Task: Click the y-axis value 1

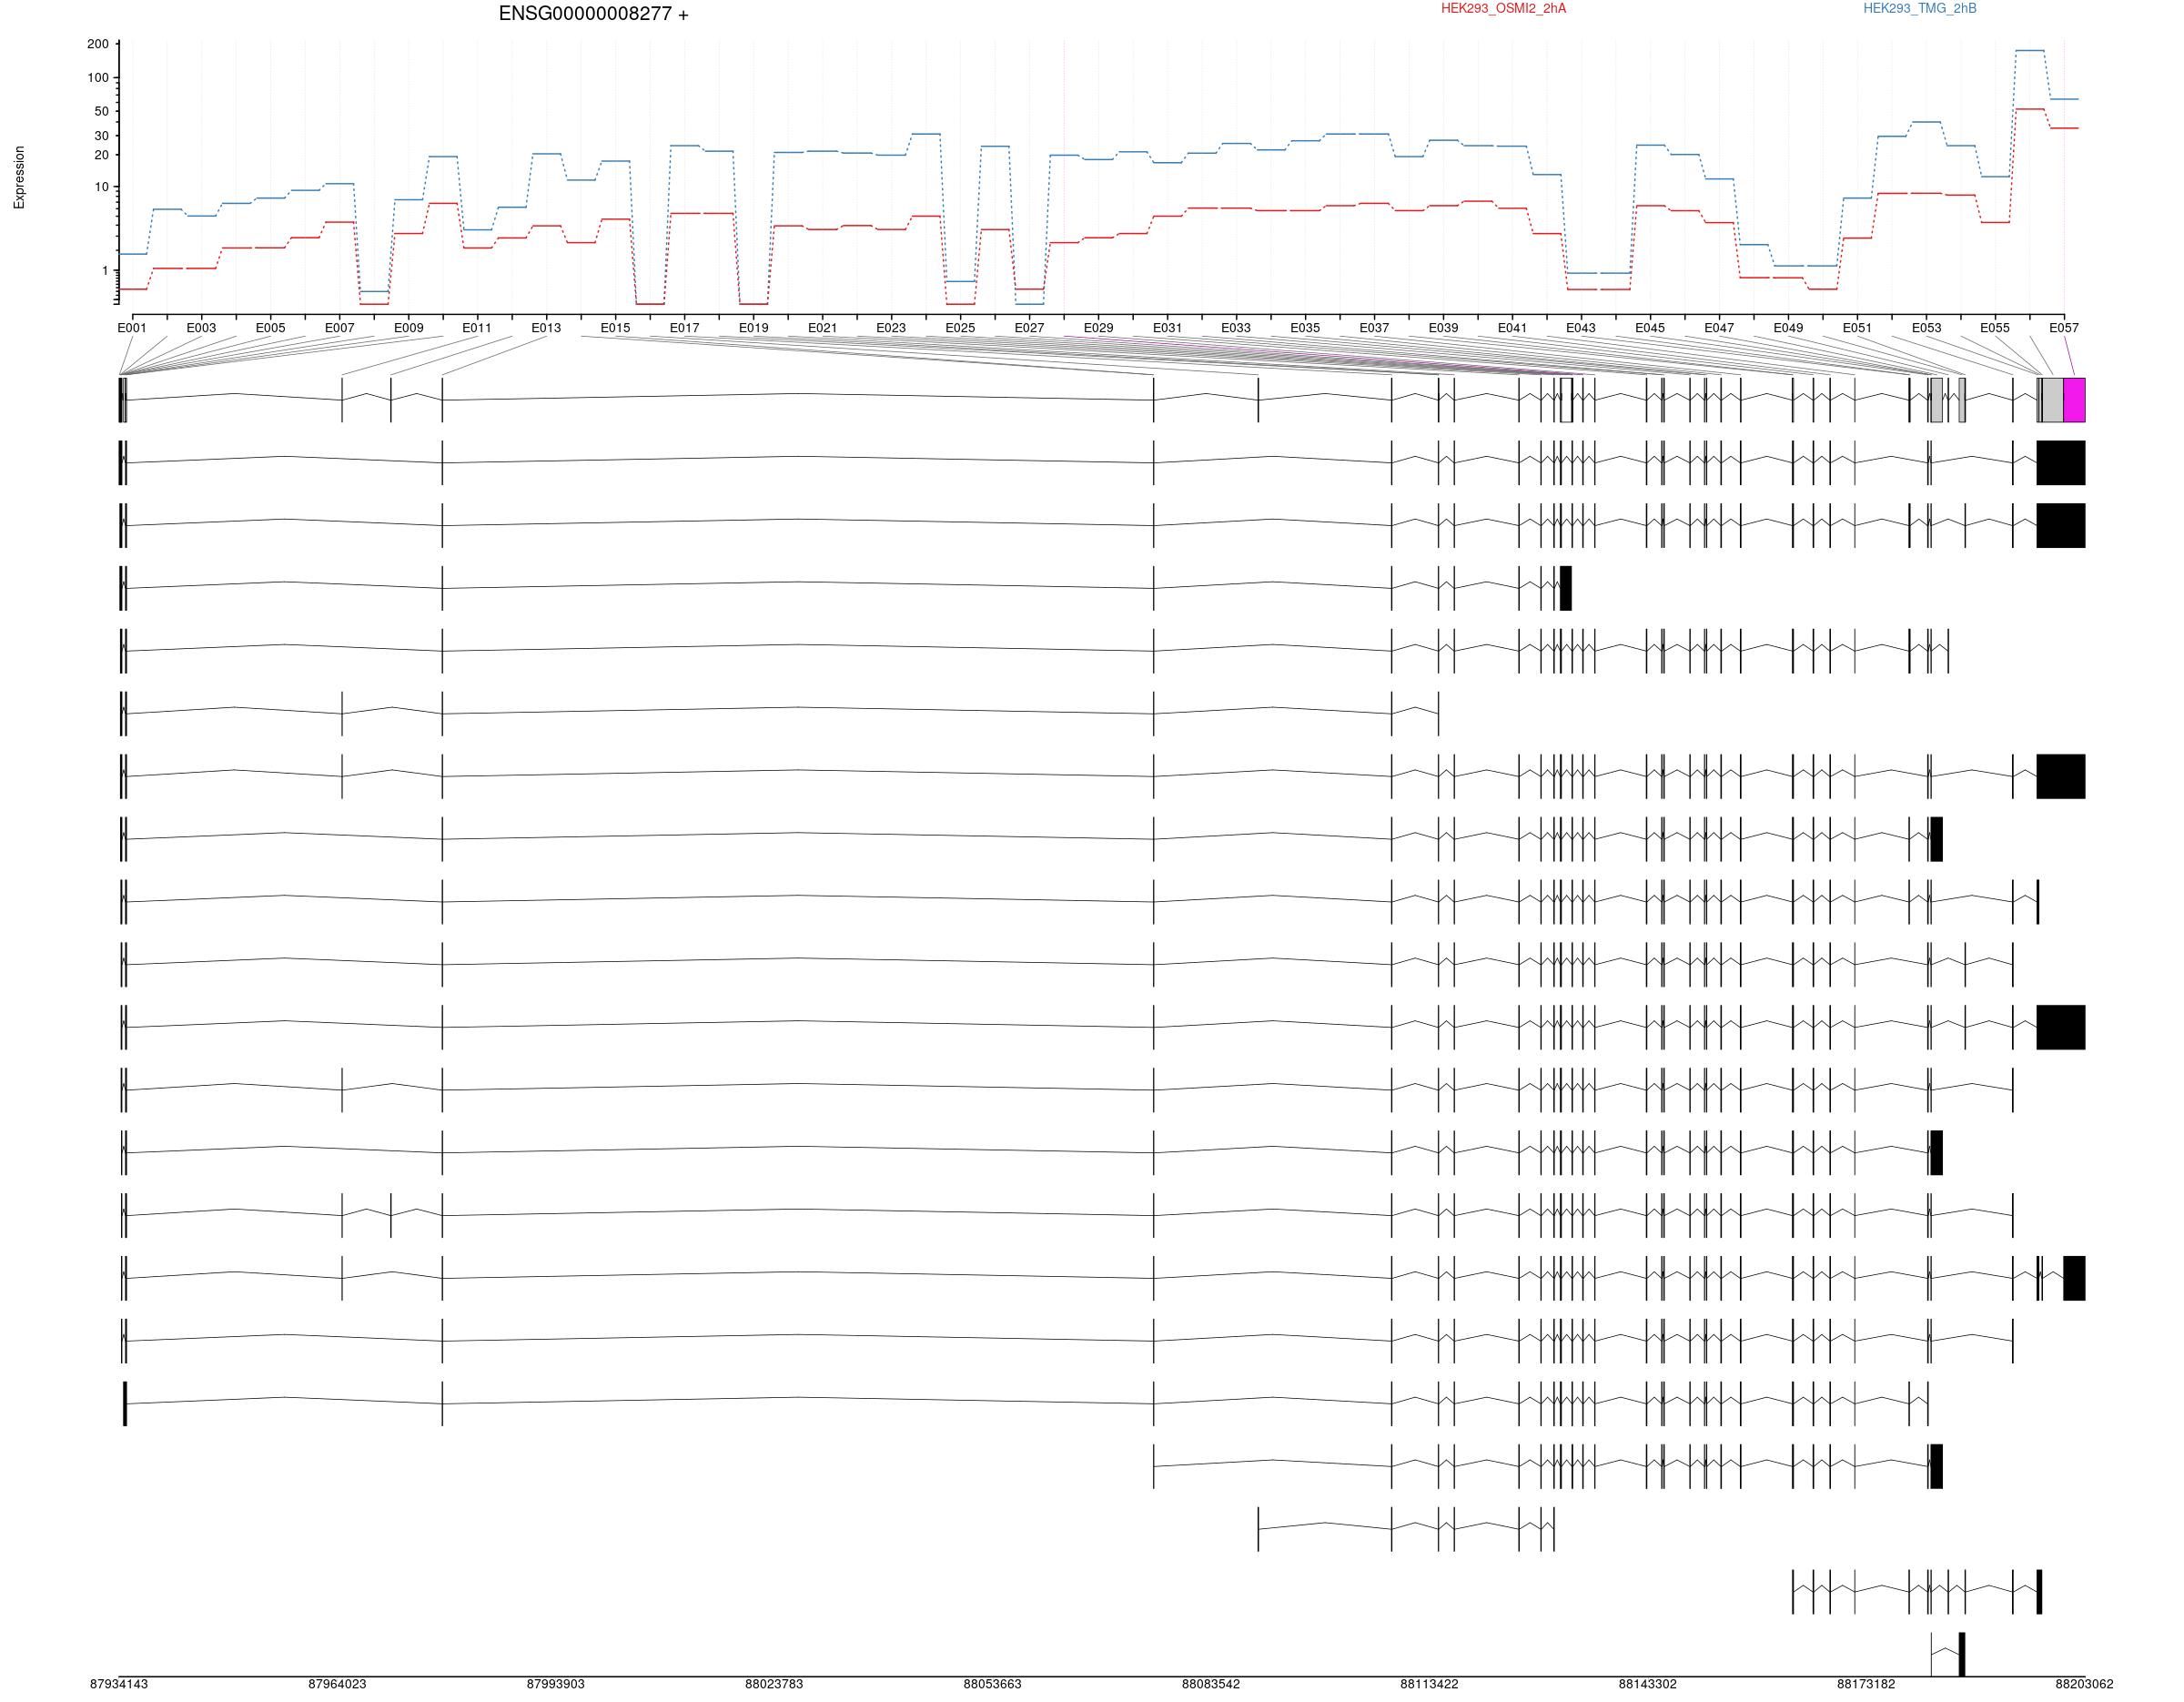Action: [x=105, y=271]
